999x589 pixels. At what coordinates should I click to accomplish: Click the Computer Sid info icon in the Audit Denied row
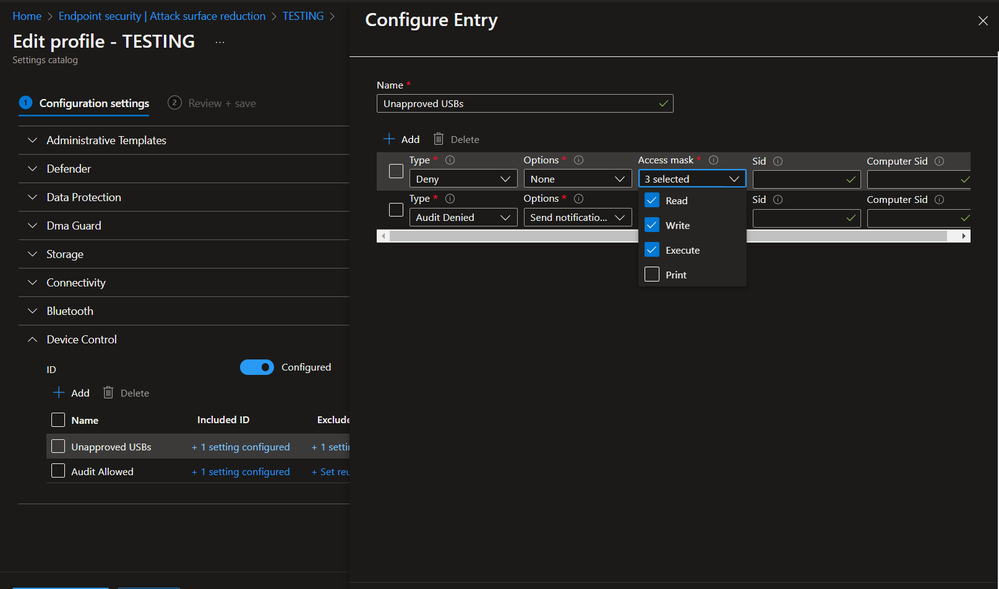click(939, 200)
